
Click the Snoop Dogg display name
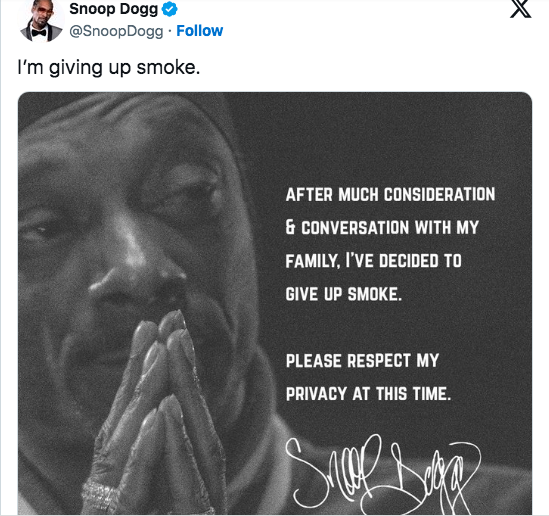[113, 9]
